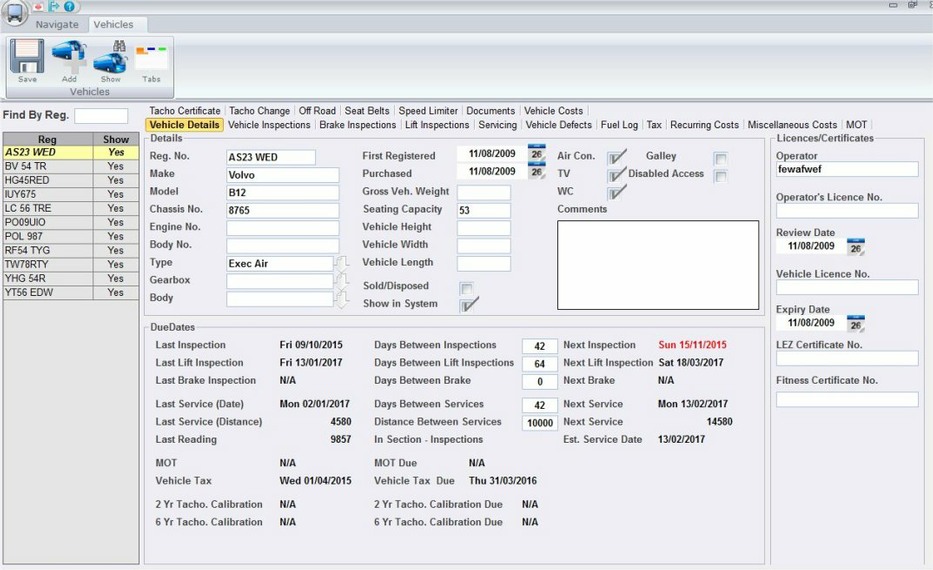Viewport: 933px width, 570px height.
Task: Toggle the WC checkbox
Action: click(x=616, y=192)
